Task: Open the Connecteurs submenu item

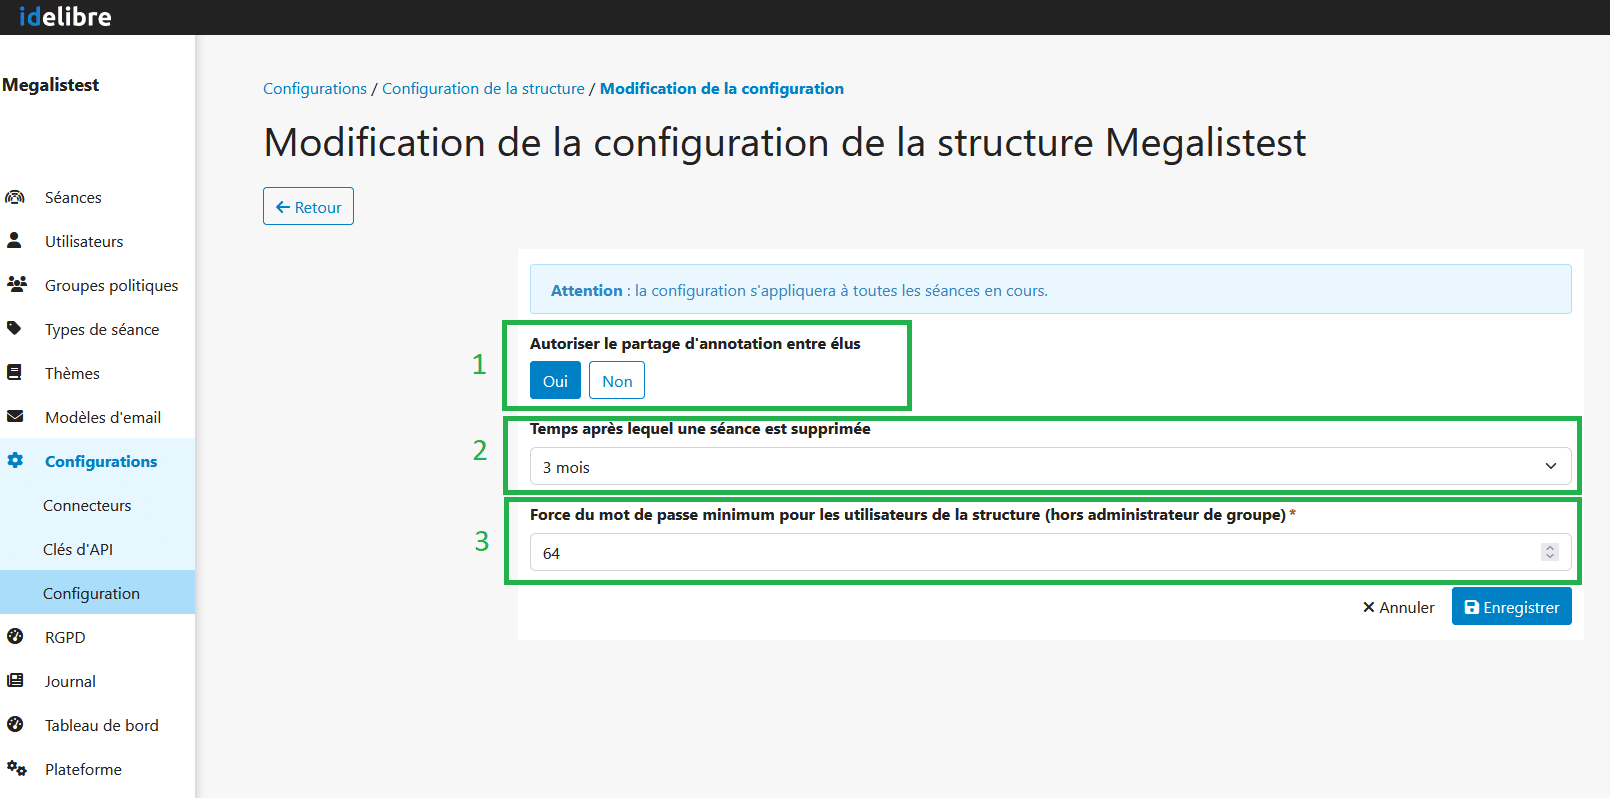Action: [x=87, y=505]
